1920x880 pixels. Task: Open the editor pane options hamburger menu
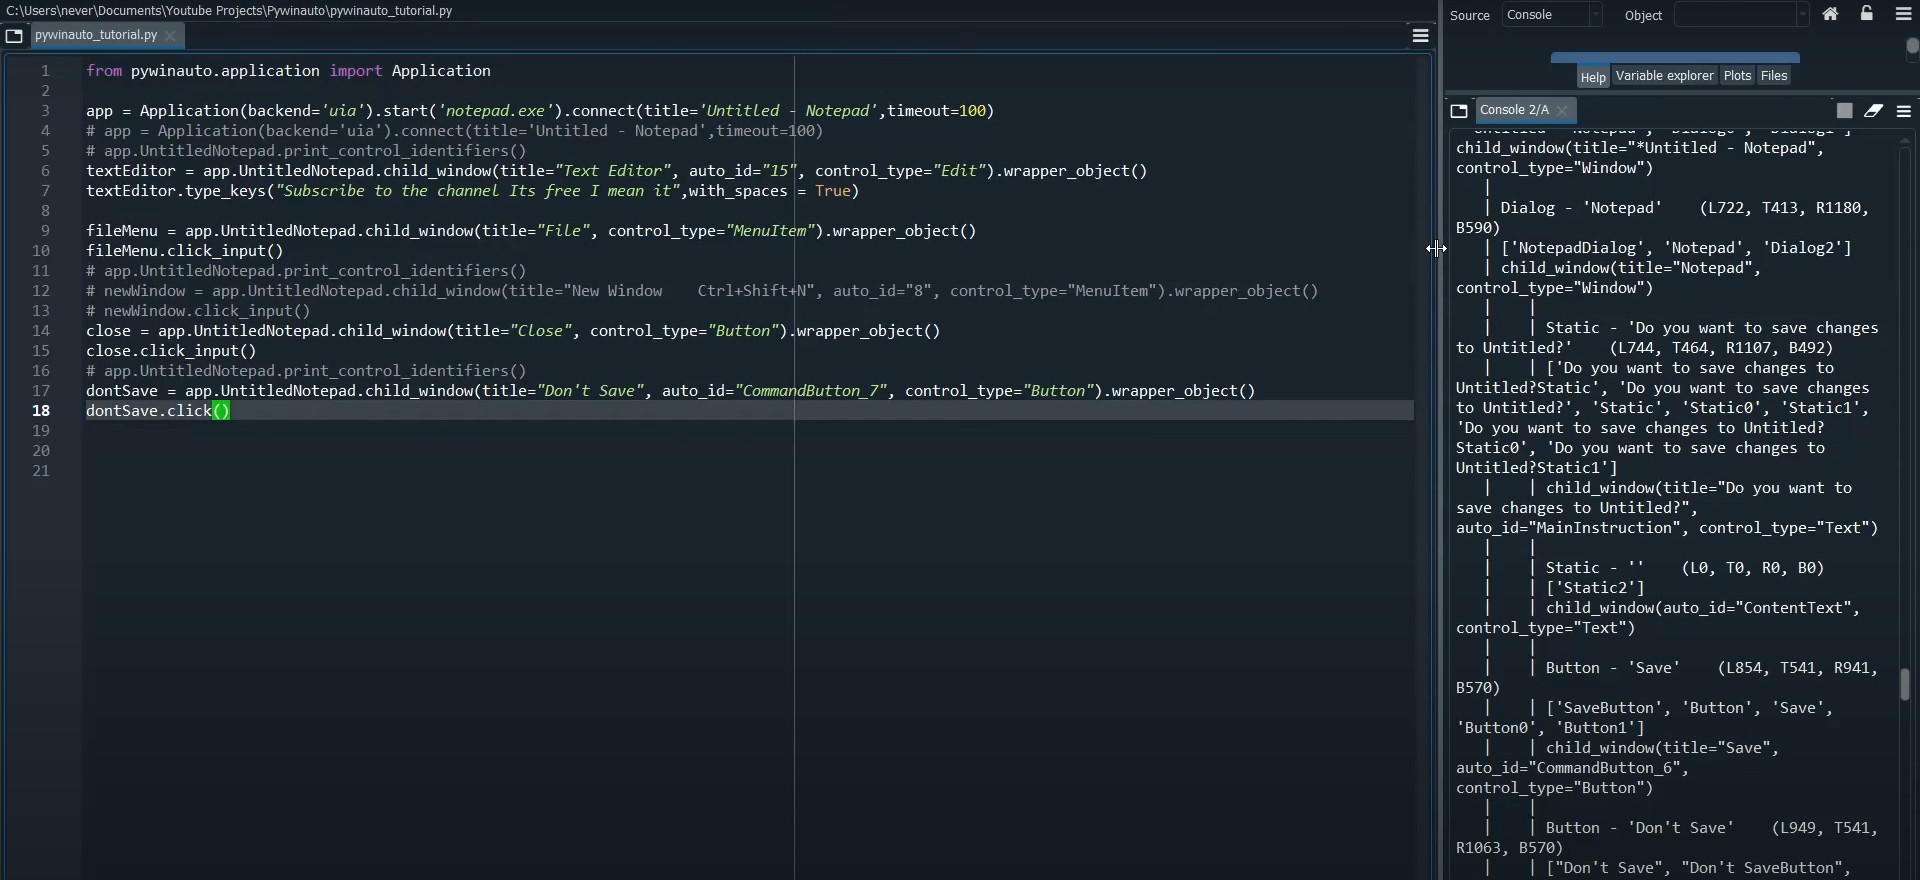pos(1420,36)
